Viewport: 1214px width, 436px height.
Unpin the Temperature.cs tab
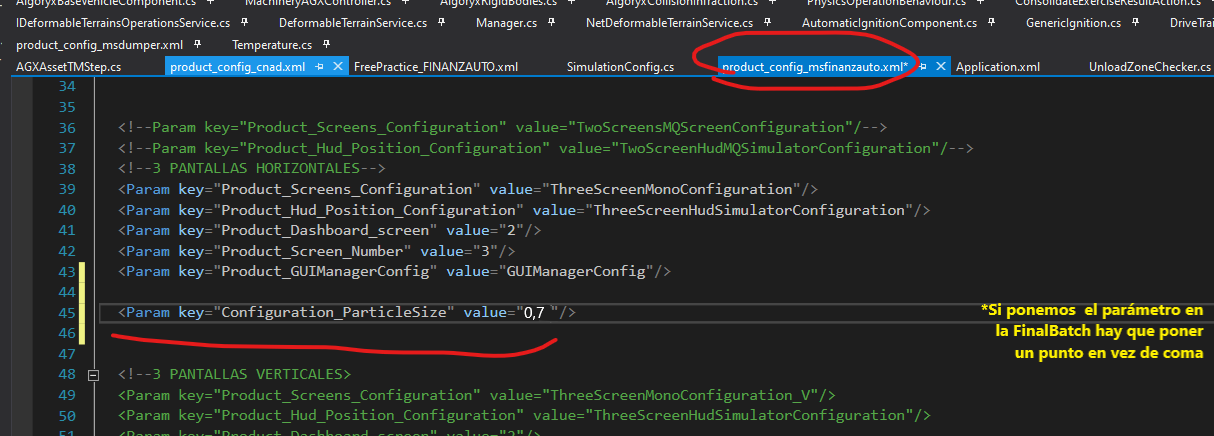[327, 45]
